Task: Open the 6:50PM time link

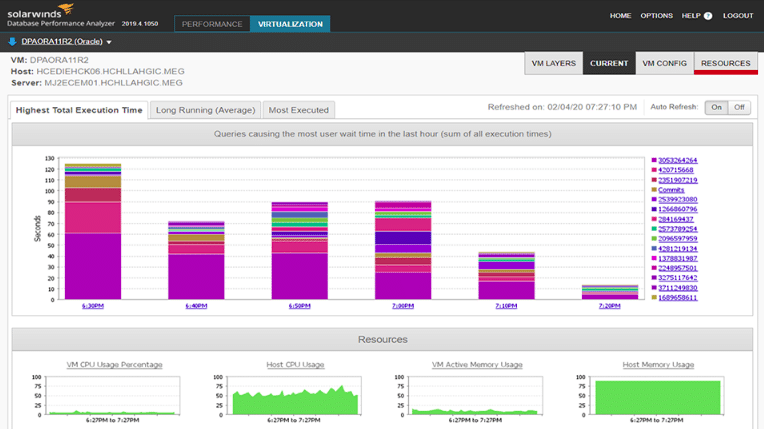Action: 299,306
